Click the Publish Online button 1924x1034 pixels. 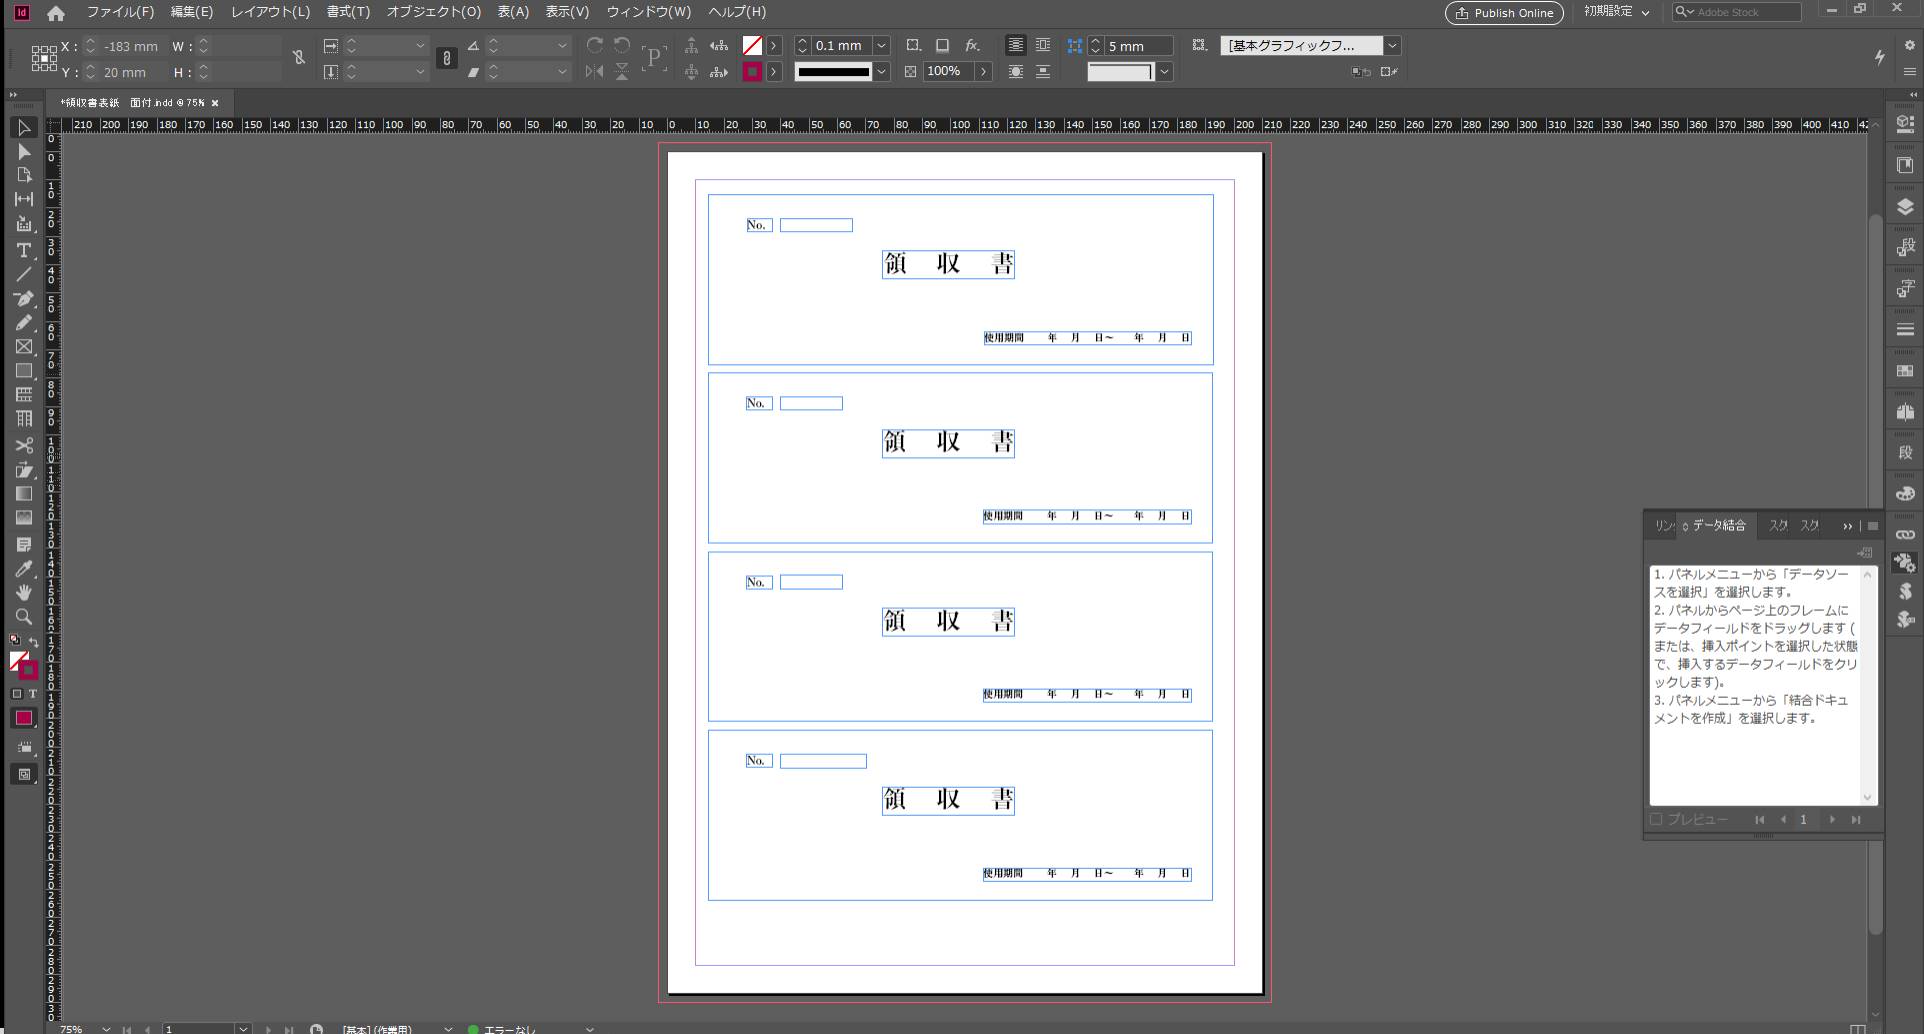click(1504, 13)
